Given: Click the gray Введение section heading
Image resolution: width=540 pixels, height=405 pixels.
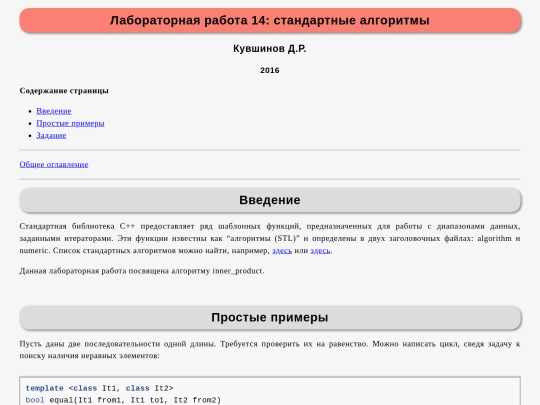Looking at the screenshot, I should coord(270,200).
